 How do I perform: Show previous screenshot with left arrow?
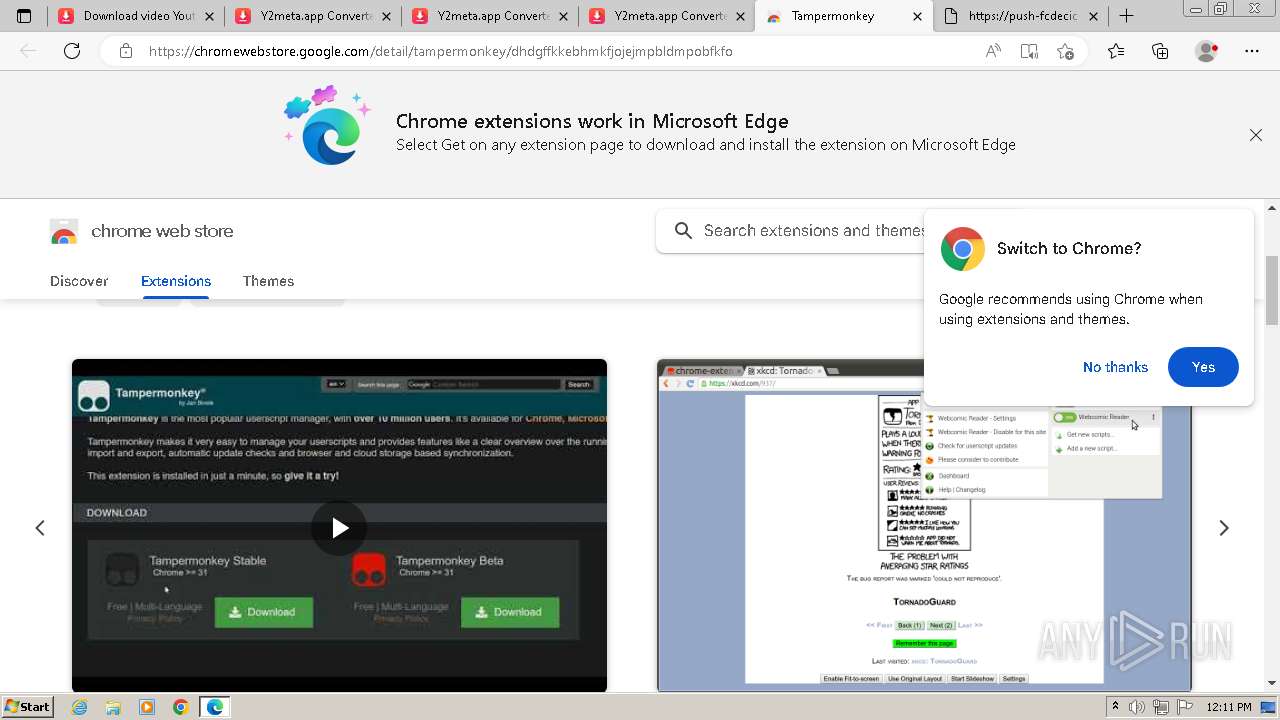tap(40, 528)
